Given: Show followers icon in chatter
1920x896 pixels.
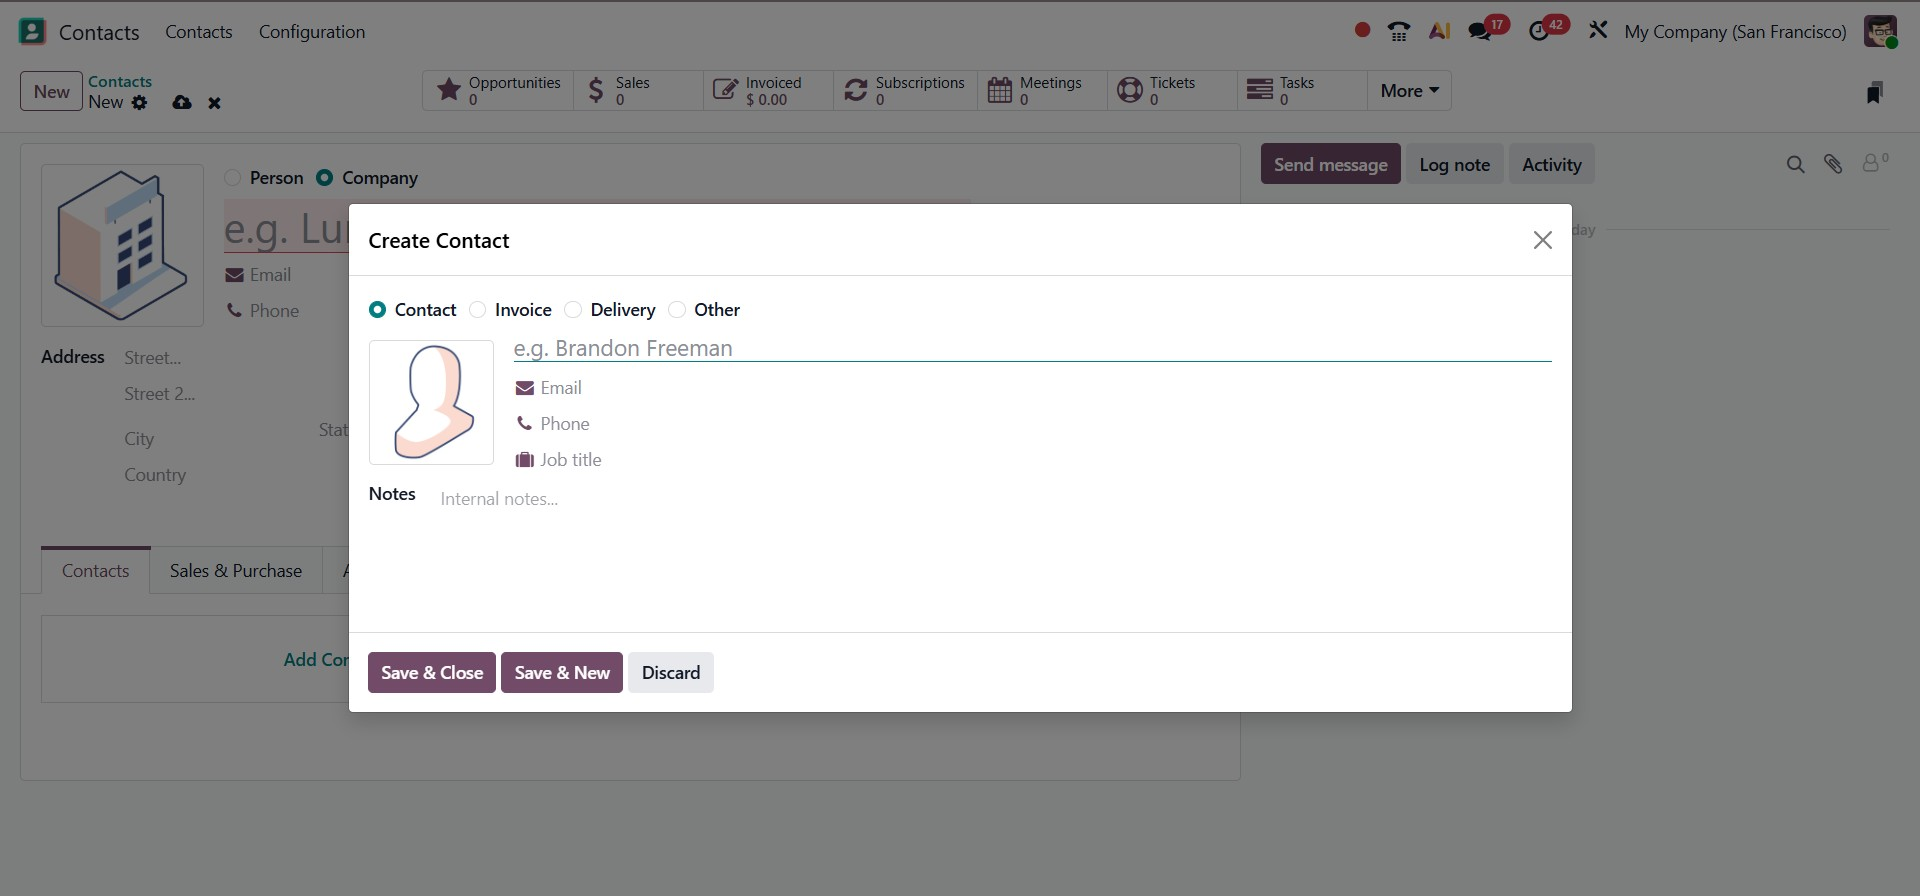Looking at the screenshot, I should coord(1875,162).
